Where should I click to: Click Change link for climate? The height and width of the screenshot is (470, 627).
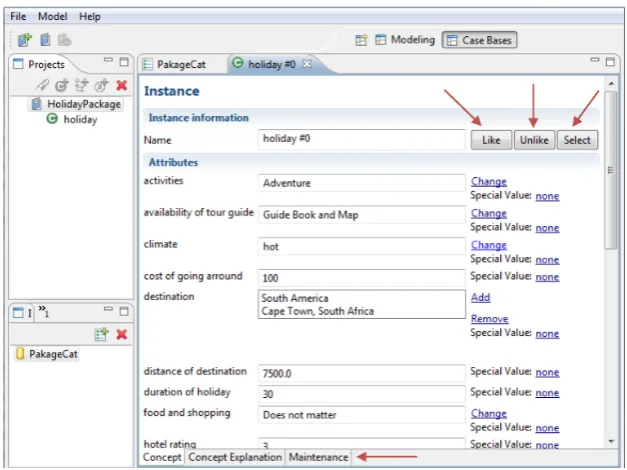tap(489, 245)
